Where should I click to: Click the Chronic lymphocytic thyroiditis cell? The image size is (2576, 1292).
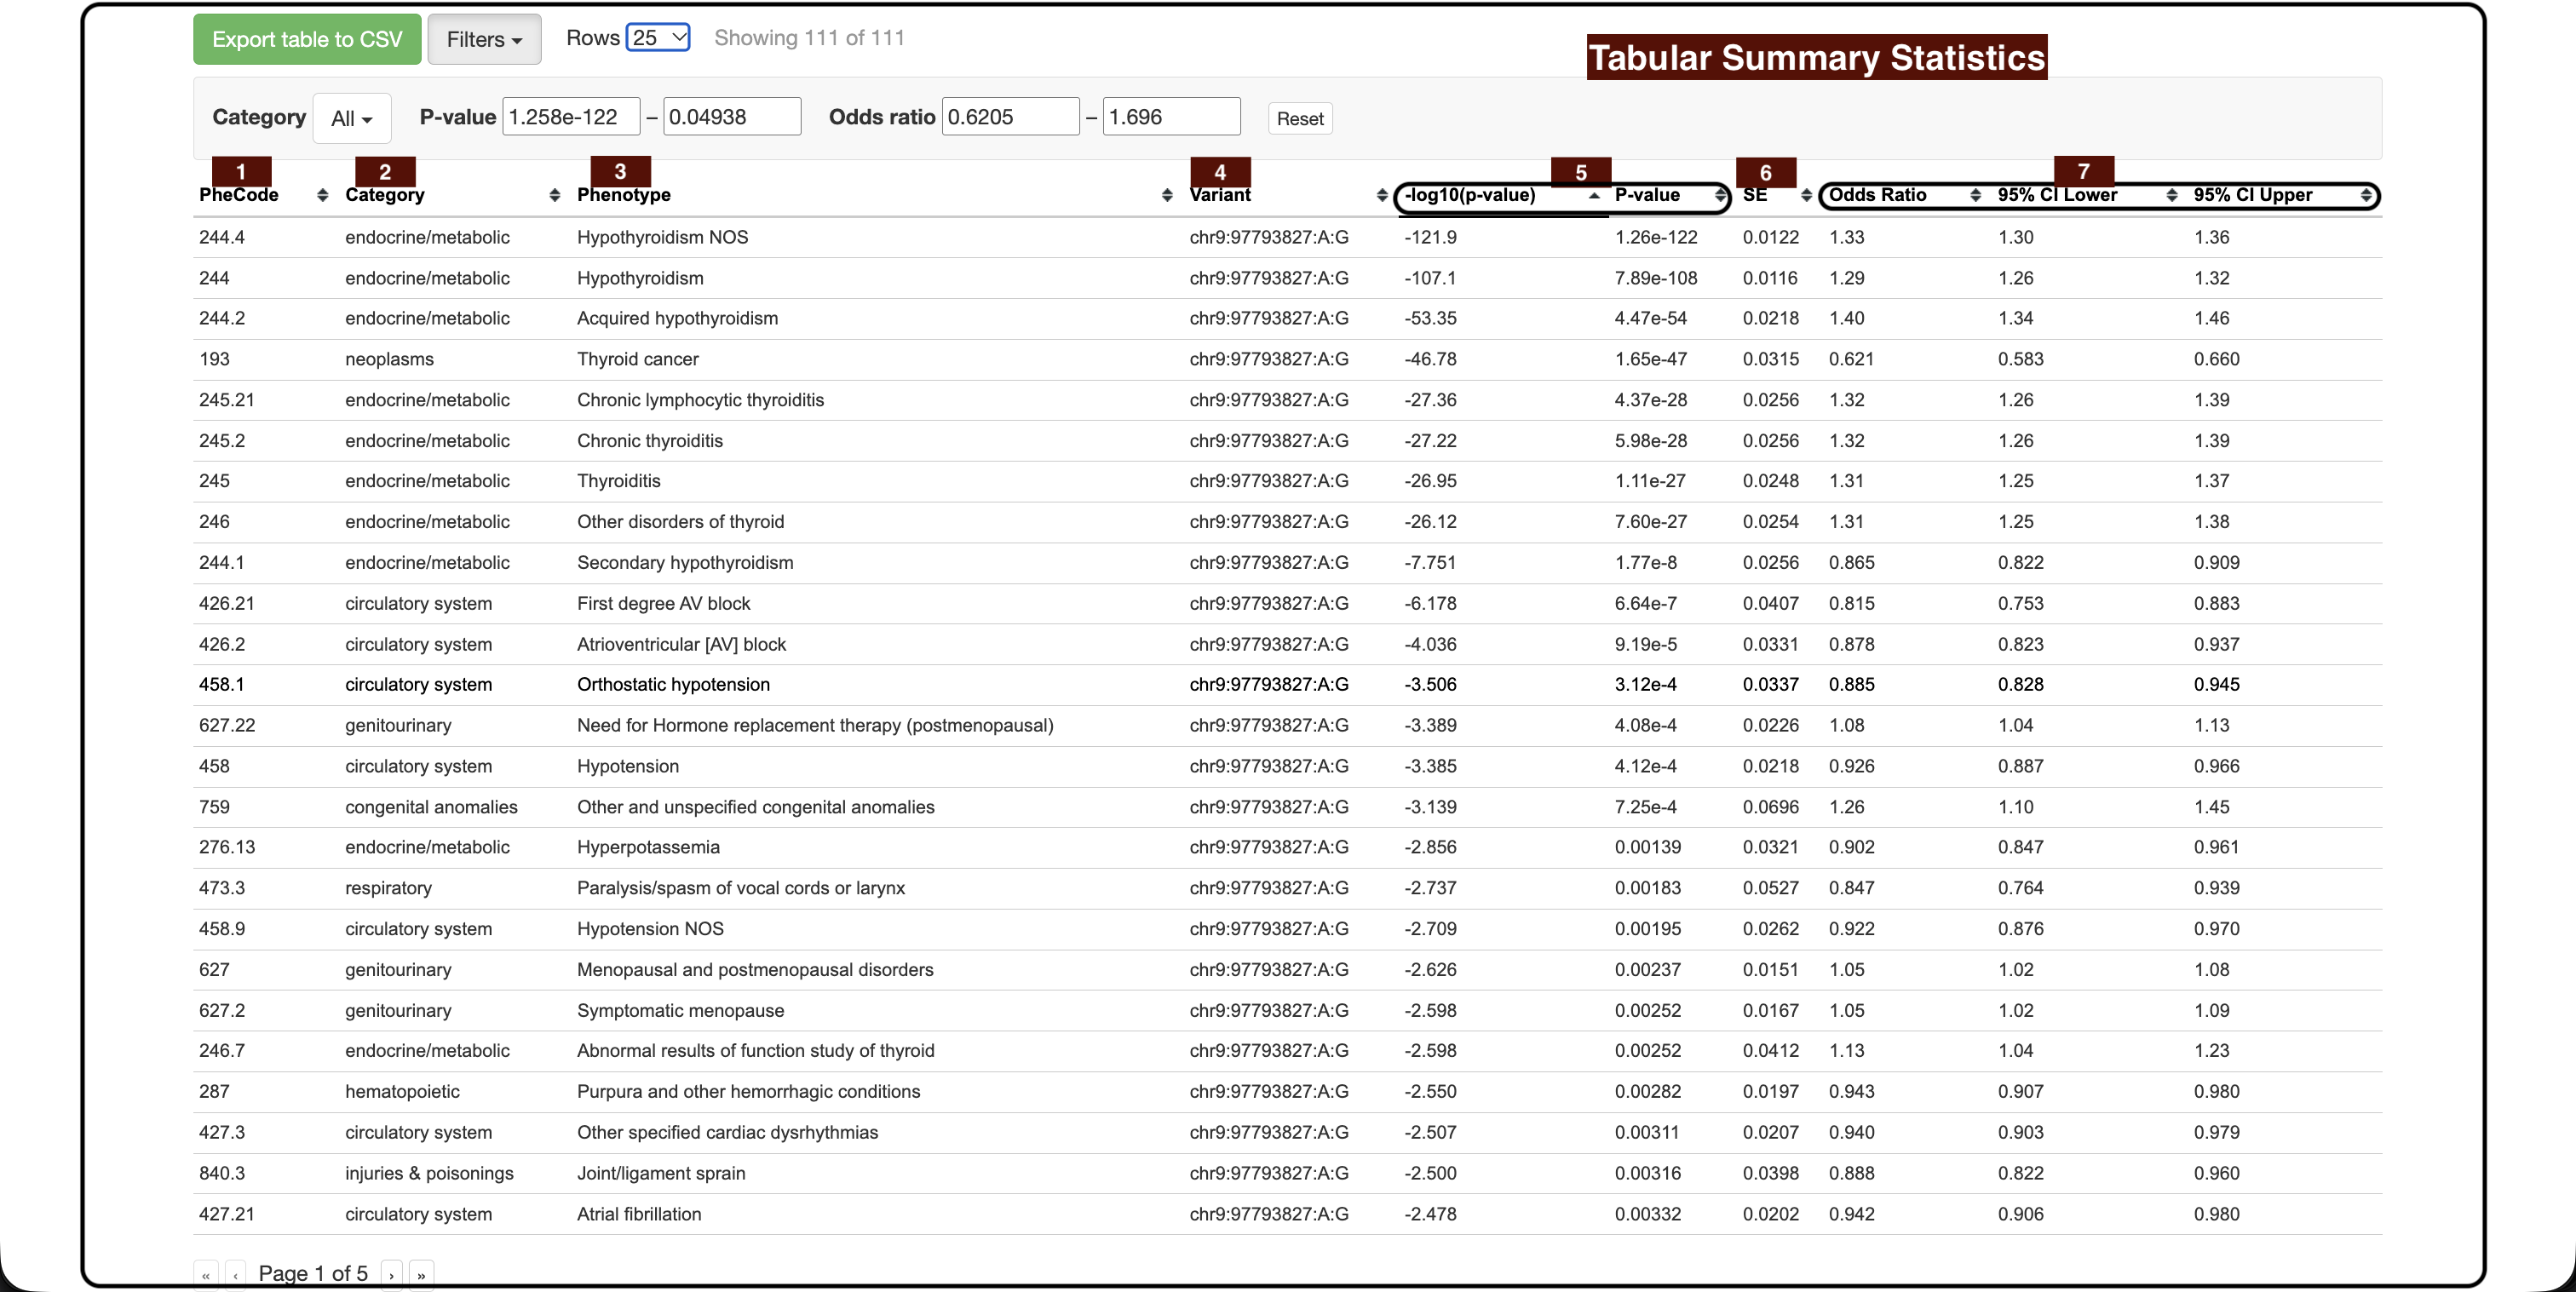tap(701, 400)
